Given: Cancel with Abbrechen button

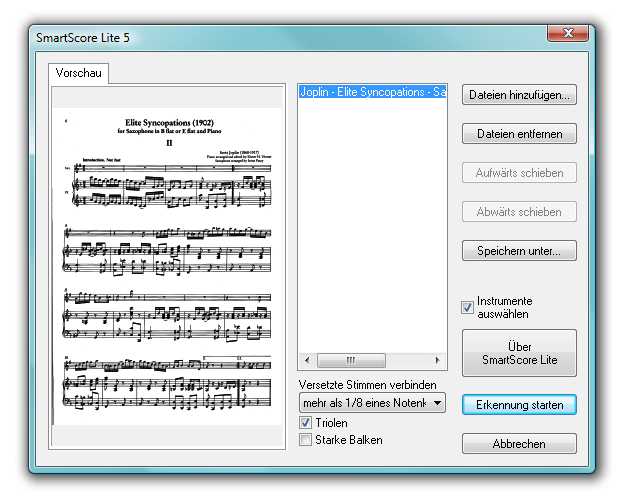Looking at the screenshot, I should (x=519, y=444).
